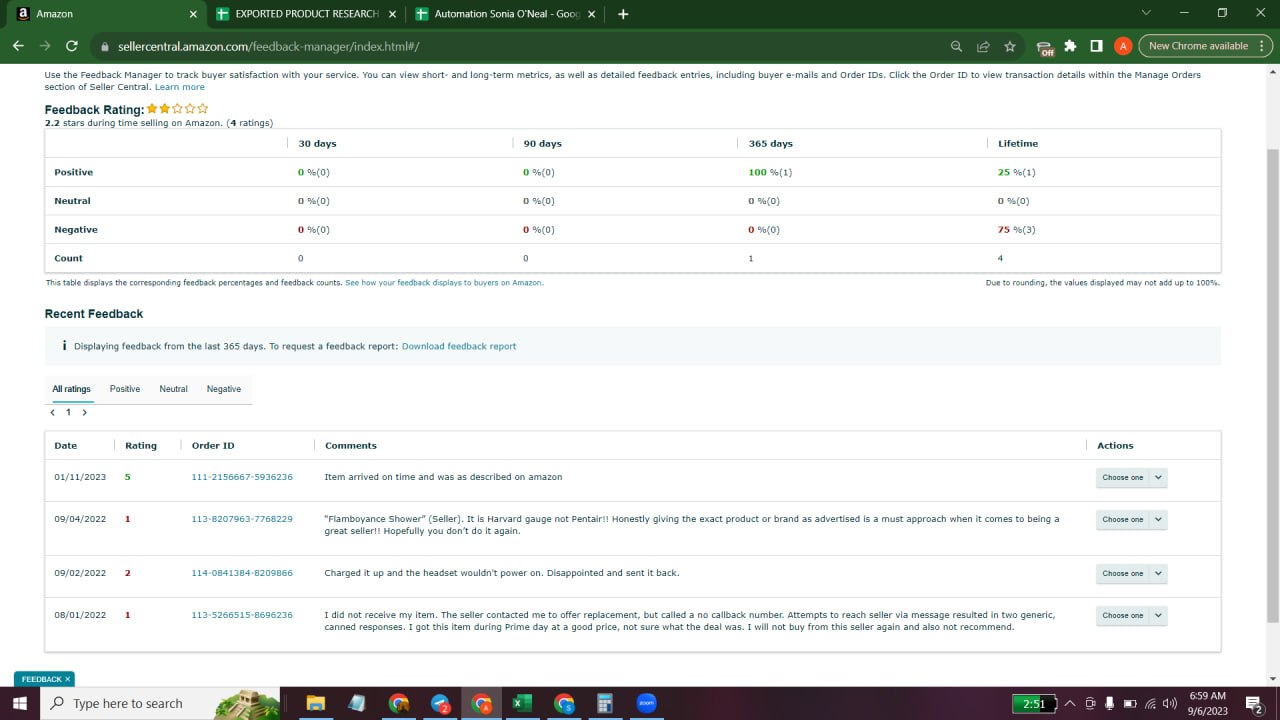Click the feedback star rating graphic
Image resolution: width=1280 pixels, height=720 pixels.
[177, 108]
